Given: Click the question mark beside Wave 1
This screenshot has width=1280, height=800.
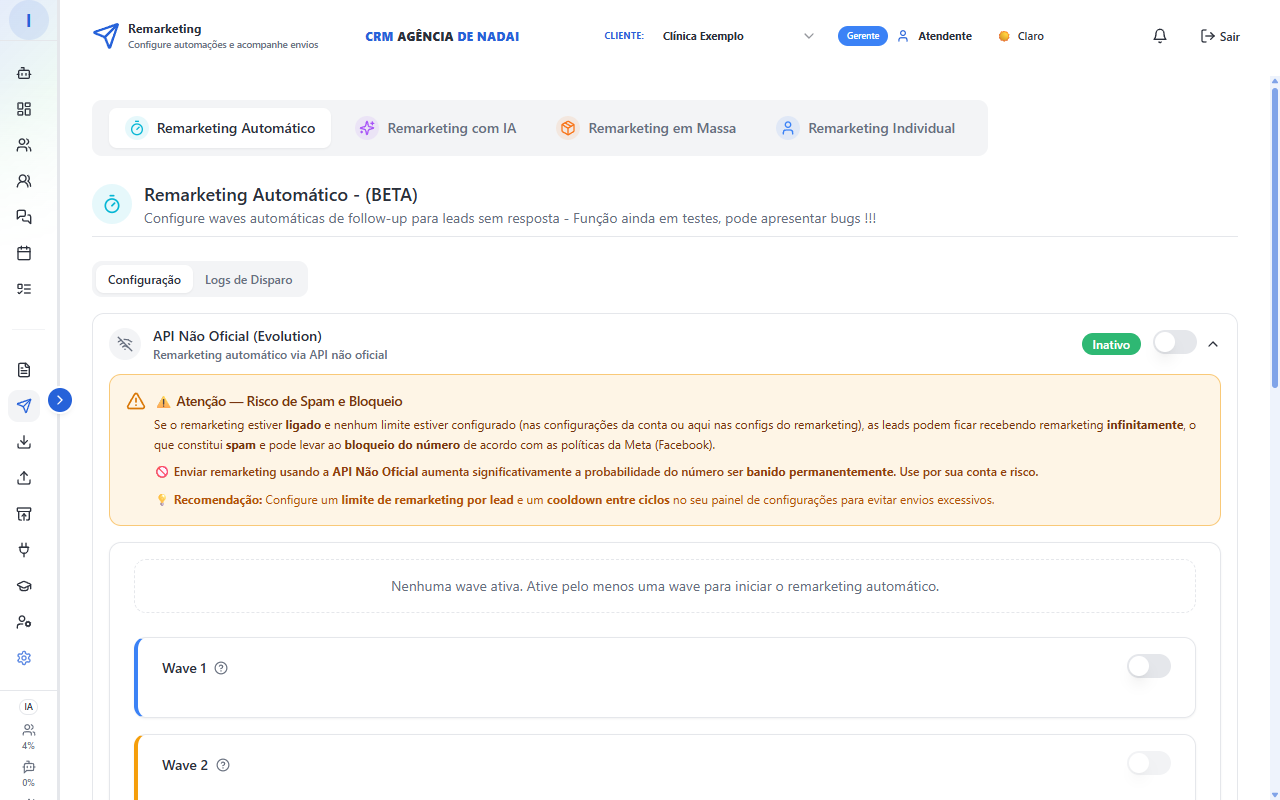Looking at the screenshot, I should [221, 668].
